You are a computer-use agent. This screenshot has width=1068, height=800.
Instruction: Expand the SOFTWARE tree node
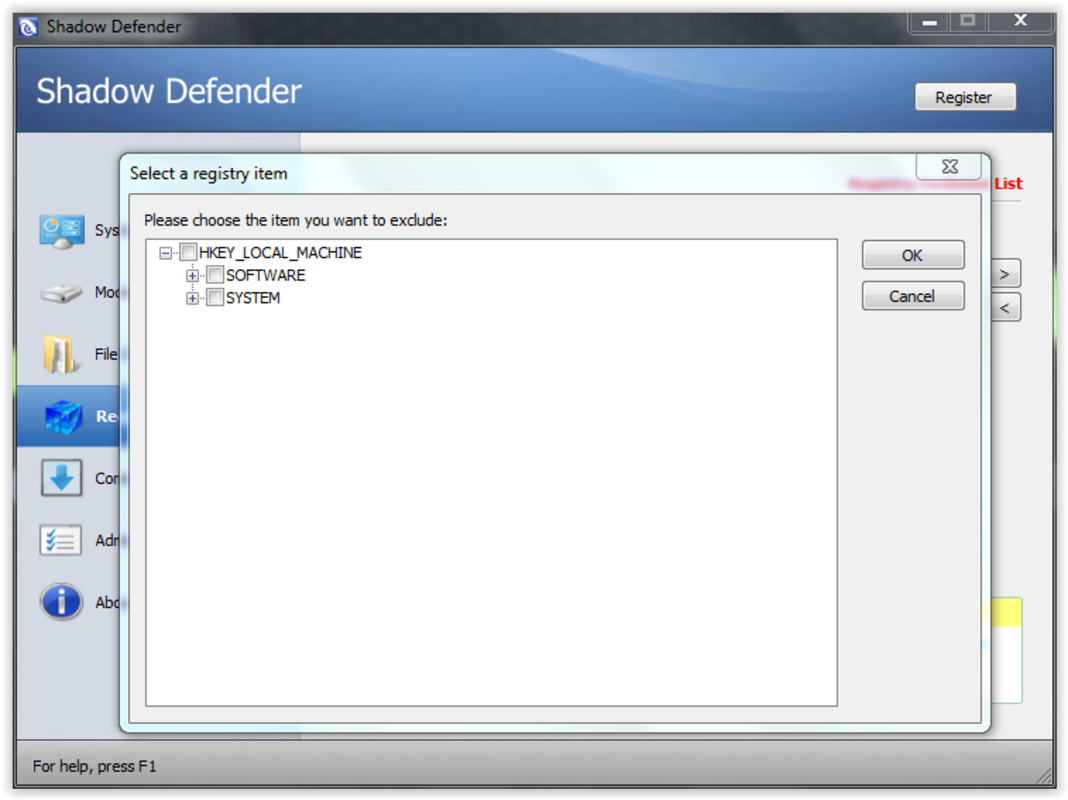point(192,275)
